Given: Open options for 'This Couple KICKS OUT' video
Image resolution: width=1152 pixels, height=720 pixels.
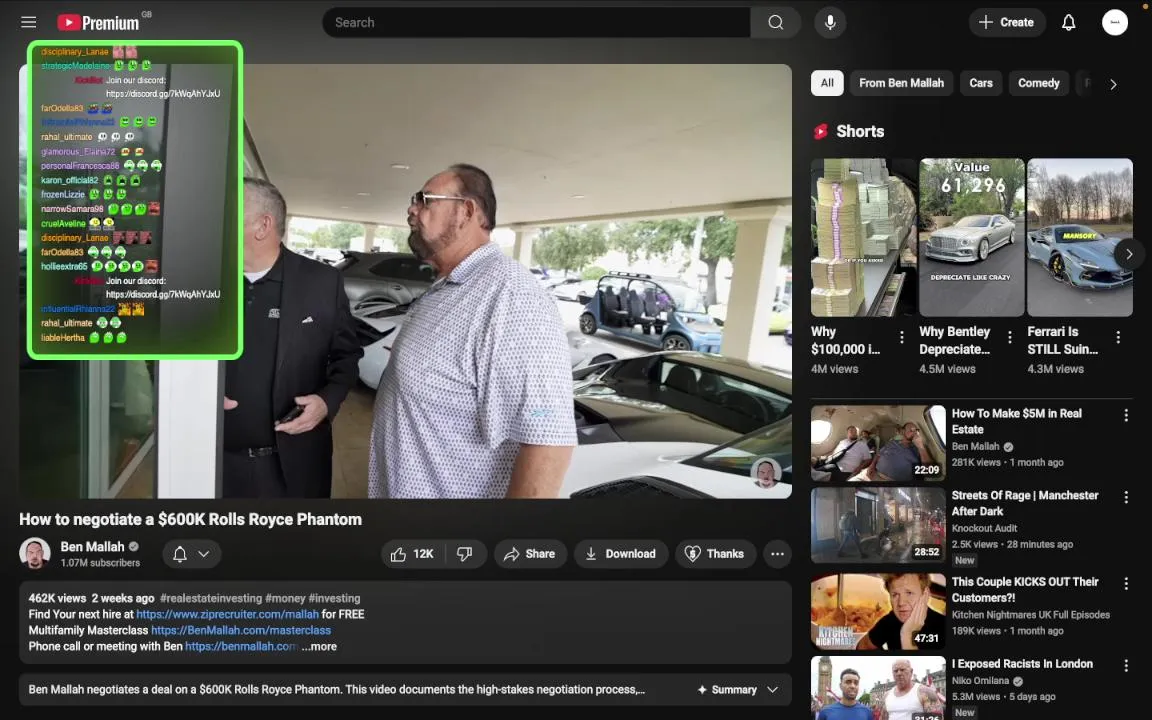Looking at the screenshot, I should [1126, 583].
